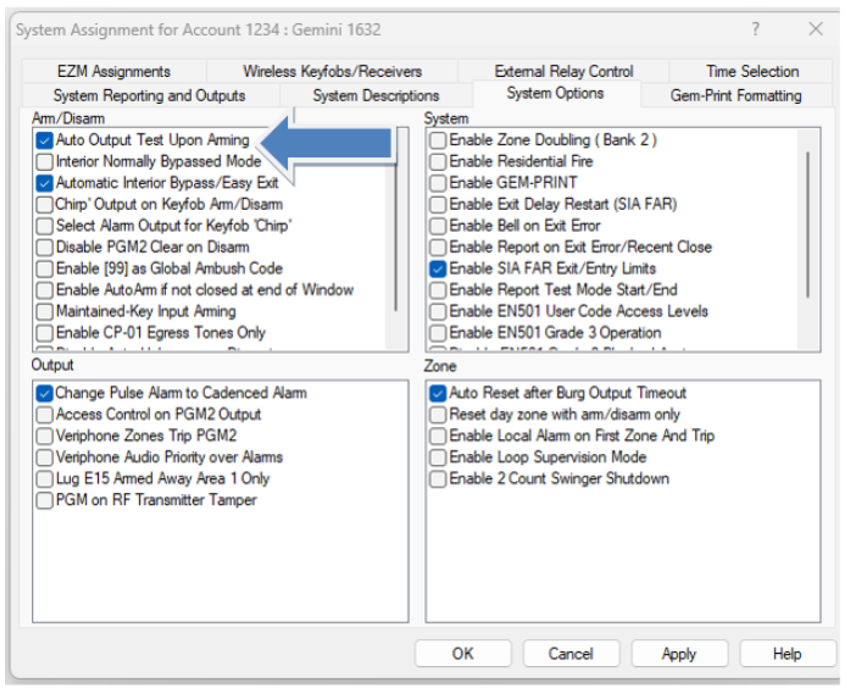847x694 pixels.
Task: Enable Veriphone Zones Trip PGM2
Action: [x=44, y=436]
